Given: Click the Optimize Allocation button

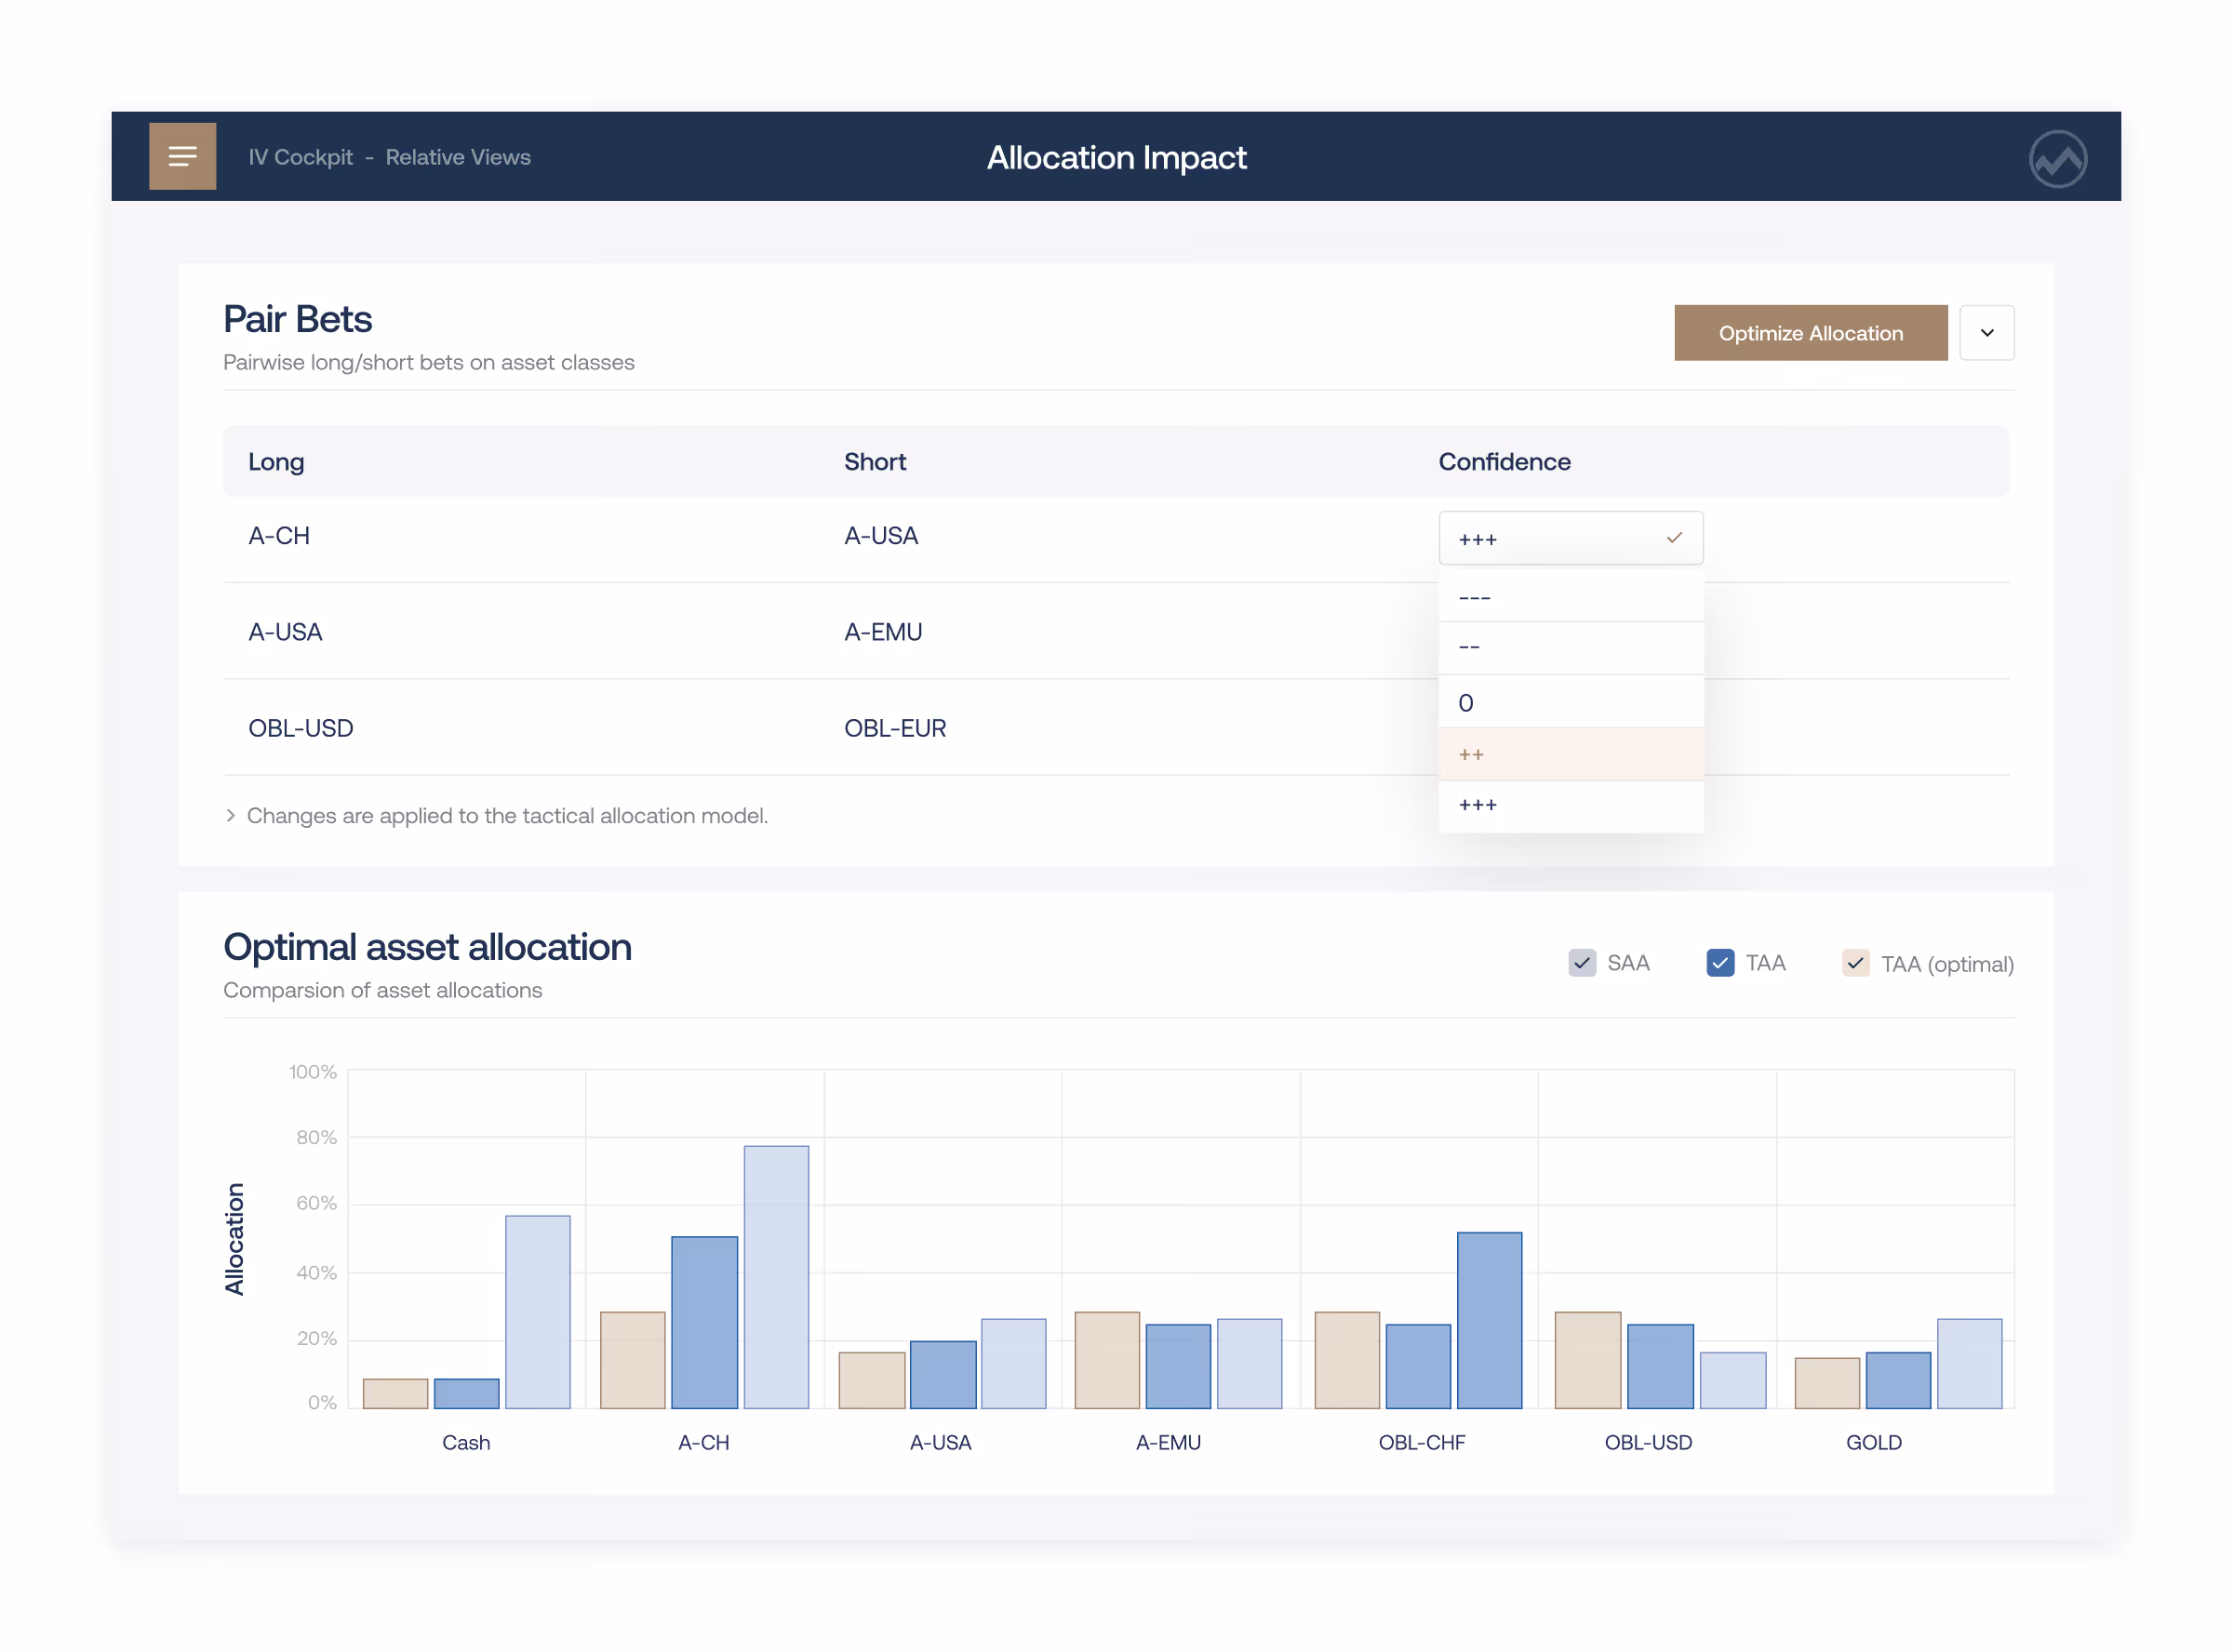Looking at the screenshot, I should coord(1810,333).
